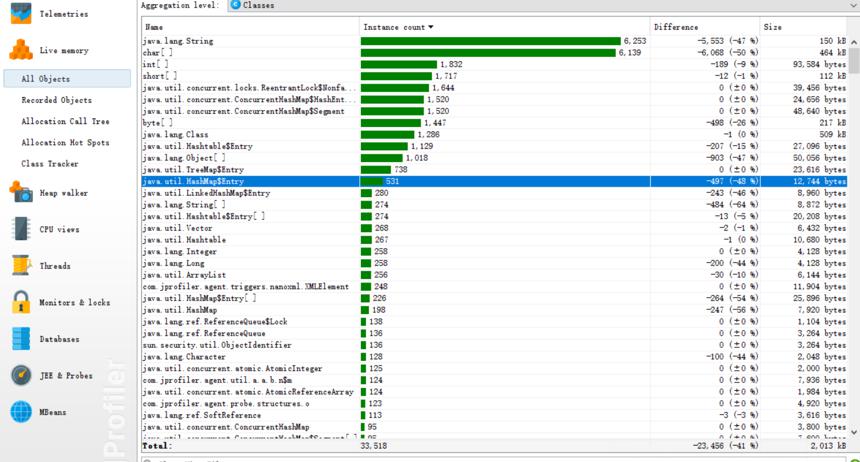Screen dimensions: 860x462
Task: Sort by the Name column header
Action: point(250,27)
